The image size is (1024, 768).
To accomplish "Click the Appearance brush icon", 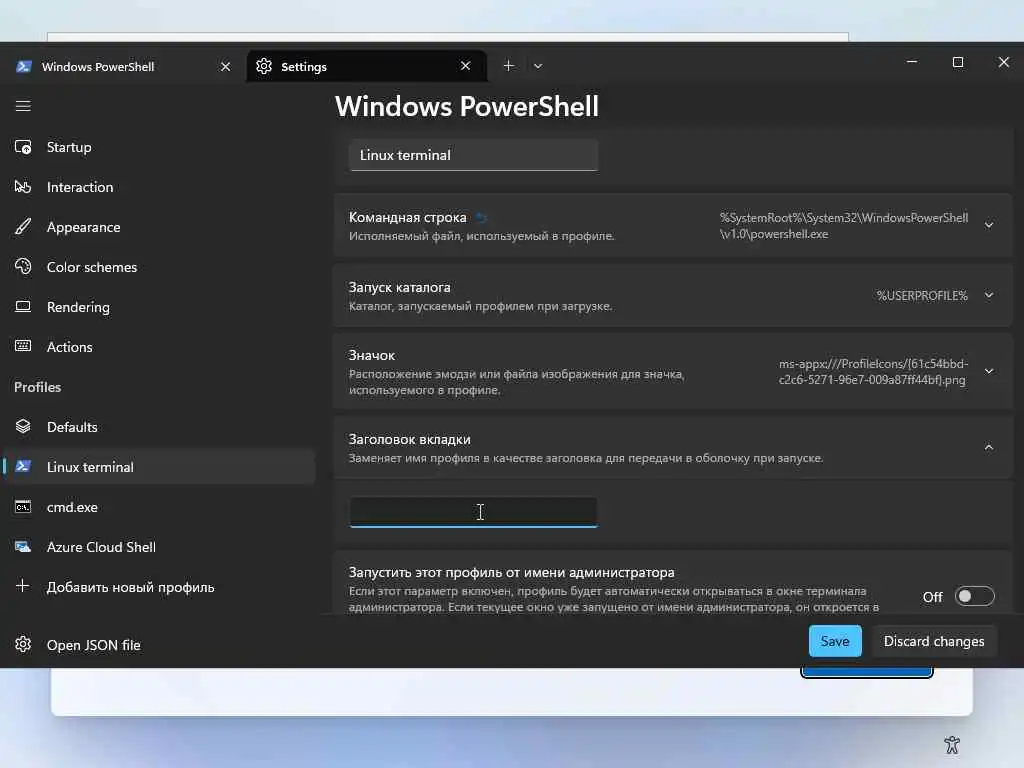I will click(23, 227).
